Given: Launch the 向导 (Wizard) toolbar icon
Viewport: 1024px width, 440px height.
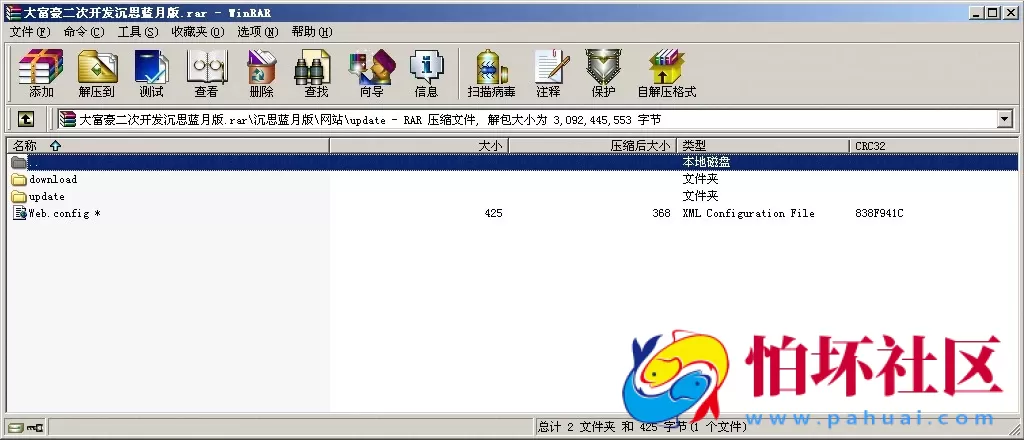Looking at the screenshot, I should [372, 67].
